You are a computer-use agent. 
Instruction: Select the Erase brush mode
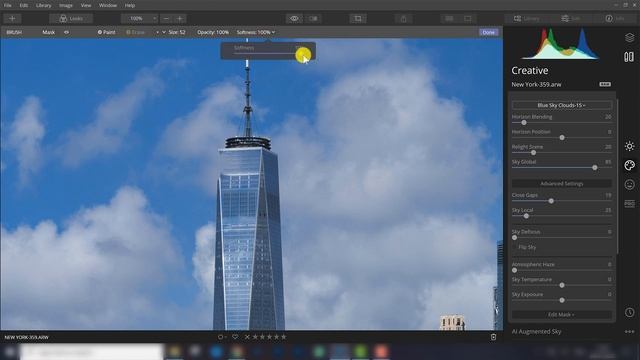[136, 32]
